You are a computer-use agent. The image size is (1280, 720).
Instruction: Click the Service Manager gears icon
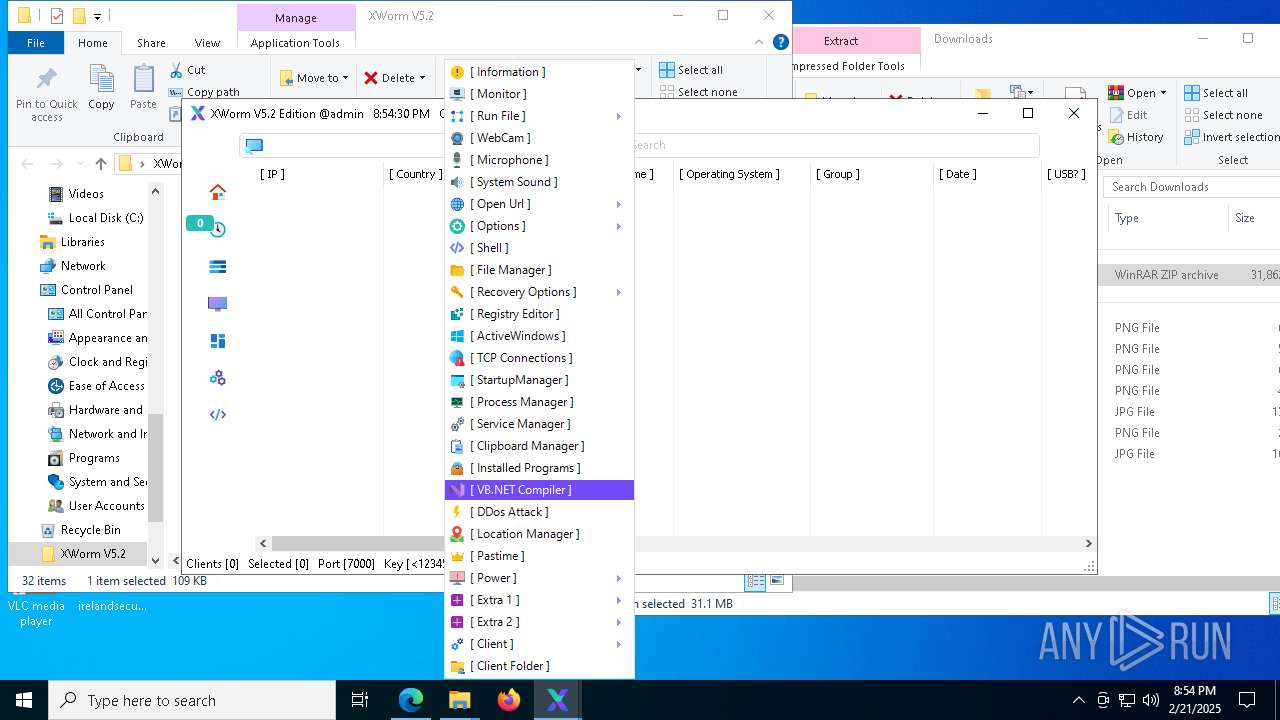click(457, 424)
